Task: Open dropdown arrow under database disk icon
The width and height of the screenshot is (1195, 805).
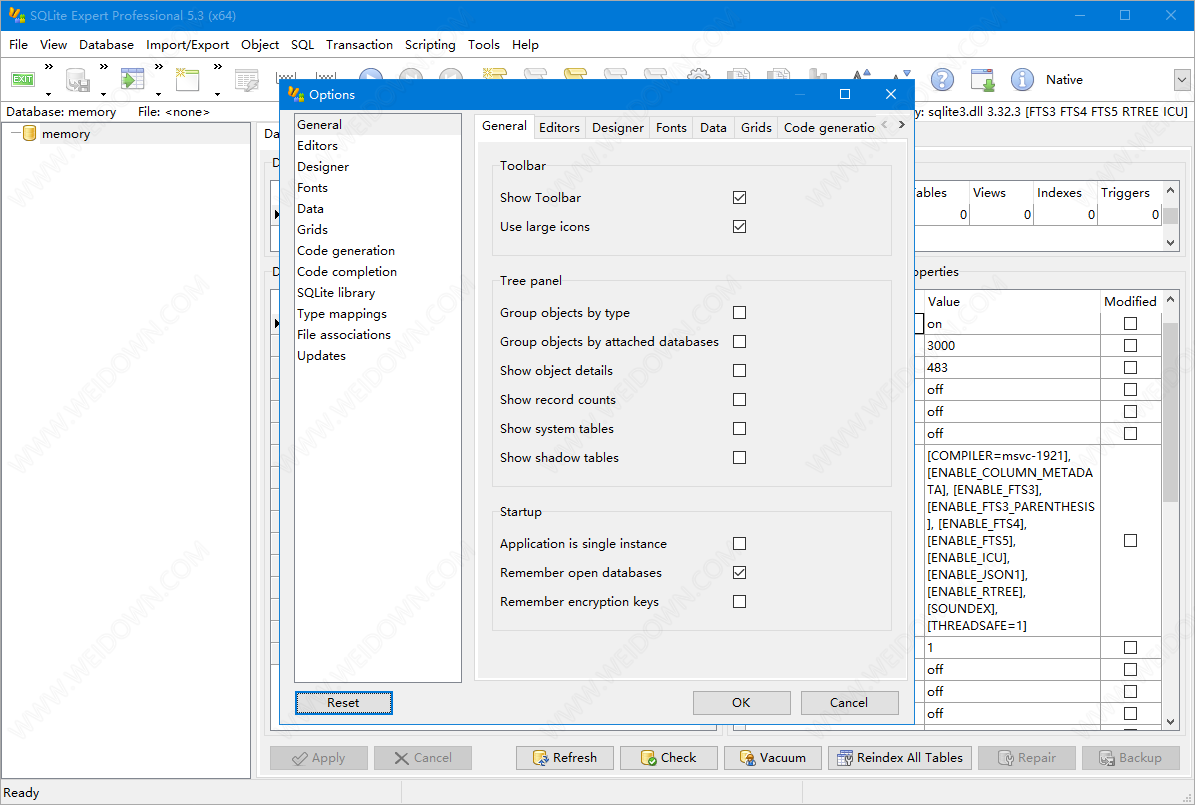Action: coord(103,95)
